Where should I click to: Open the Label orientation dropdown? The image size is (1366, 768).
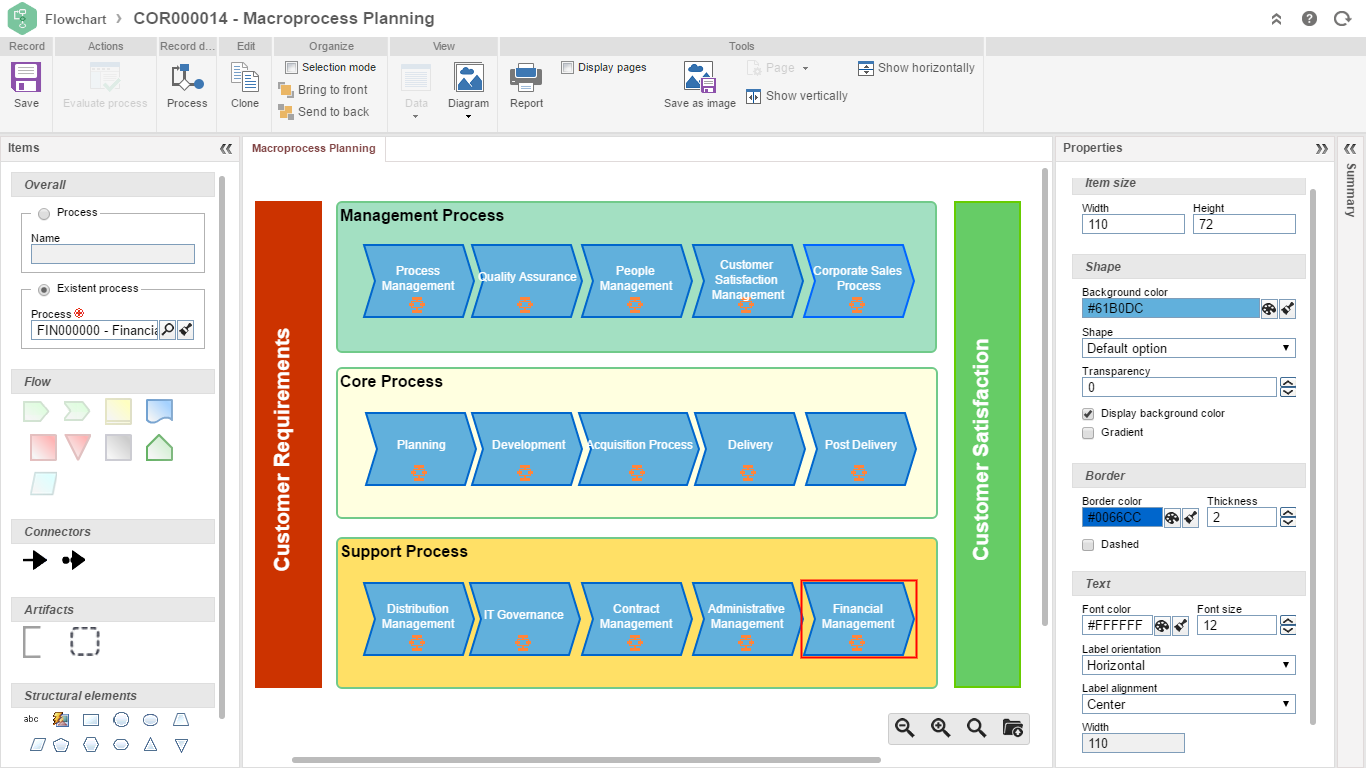1188,665
